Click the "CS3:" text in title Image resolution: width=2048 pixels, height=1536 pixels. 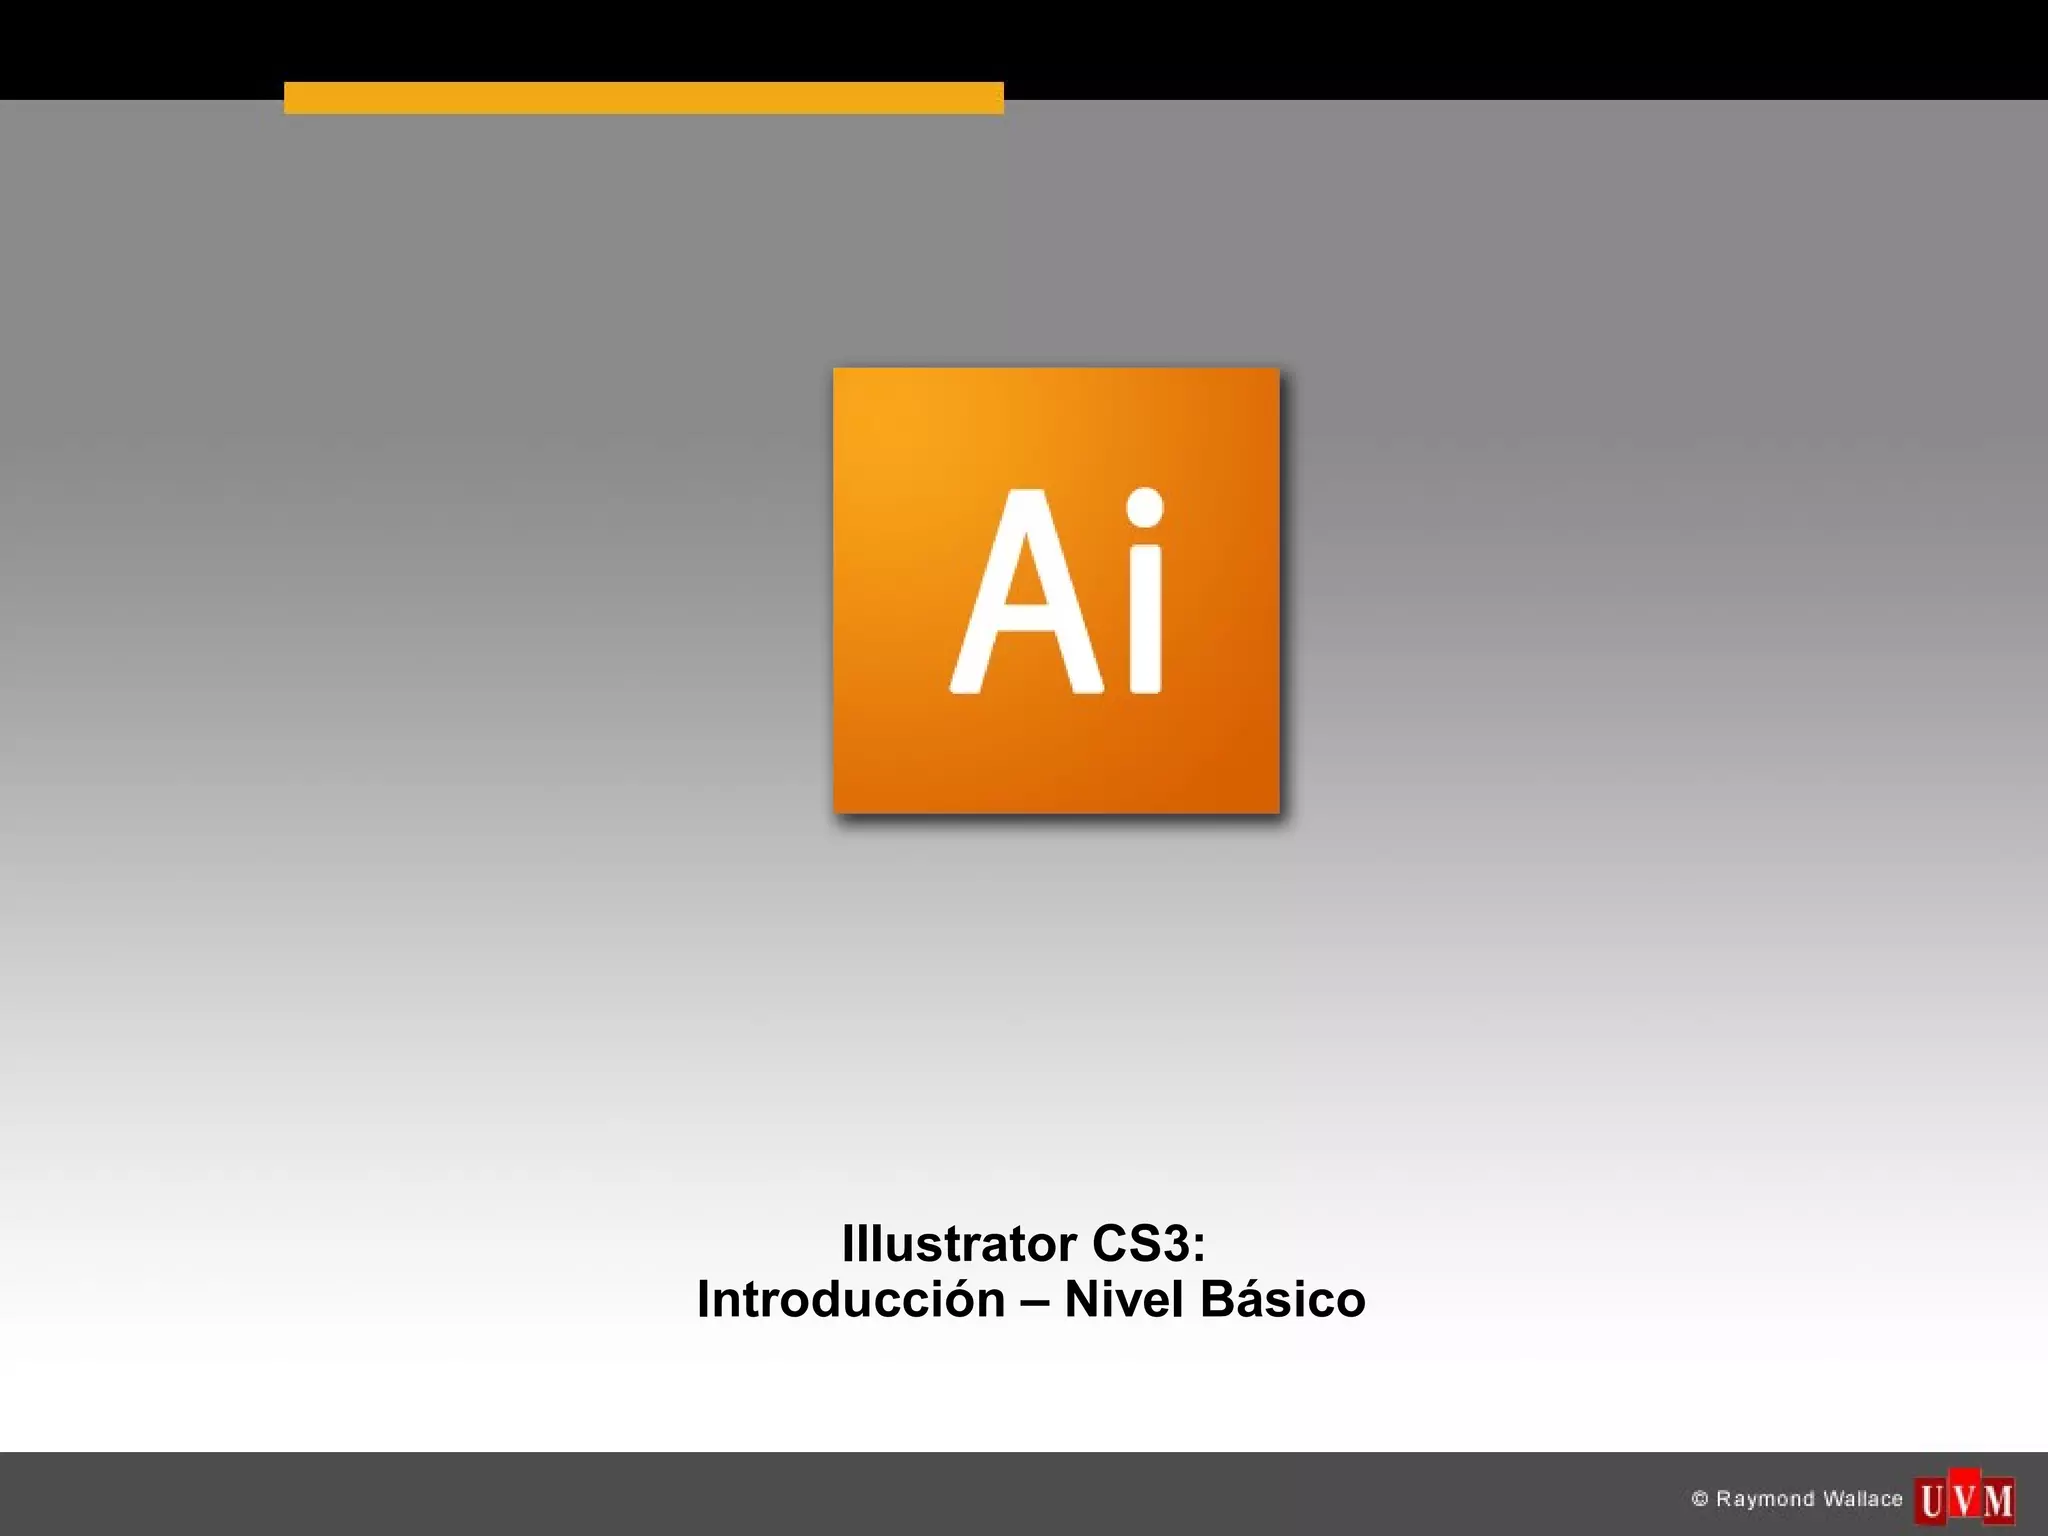point(1148,1243)
